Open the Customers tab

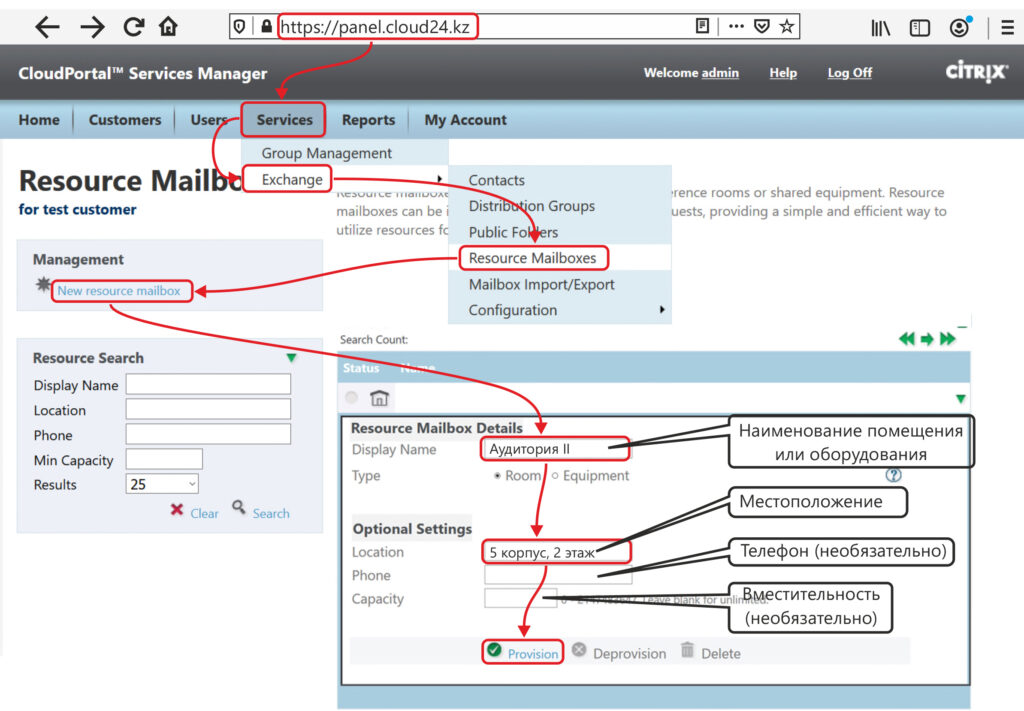coord(125,120)
